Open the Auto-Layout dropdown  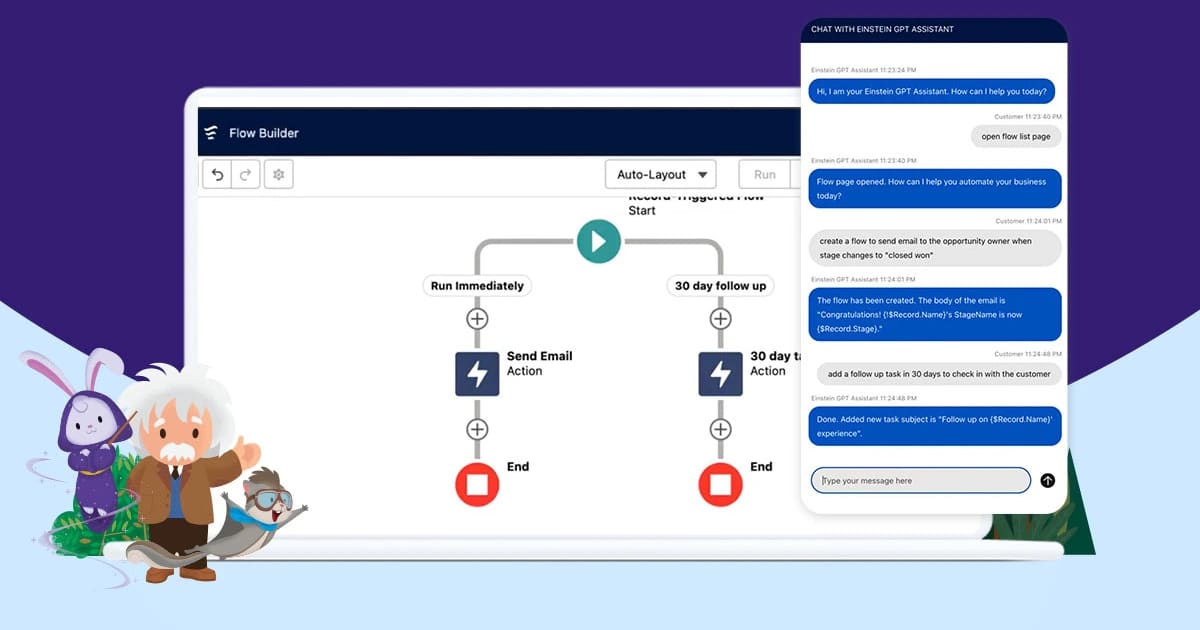[x=661, y=175]
